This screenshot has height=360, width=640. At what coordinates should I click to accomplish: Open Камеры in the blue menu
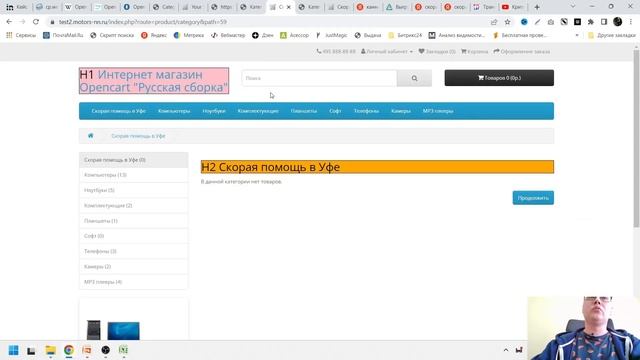click(x=400, y=111)
